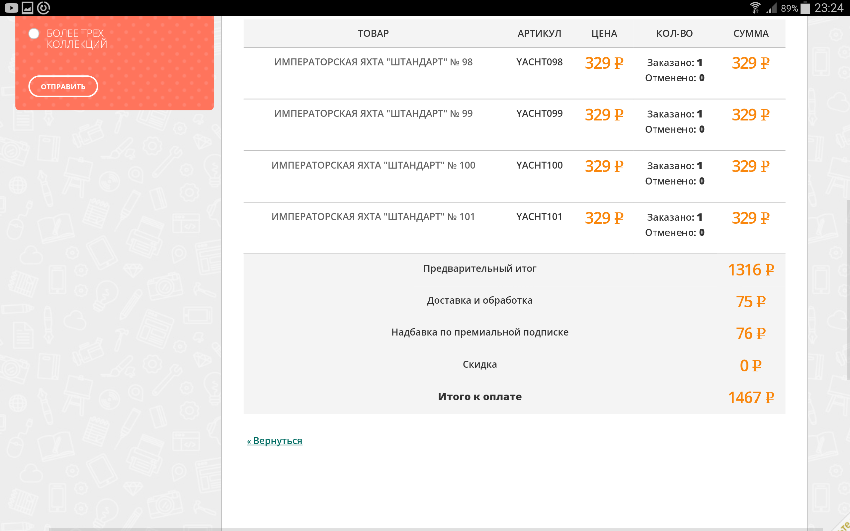The image size is (850, 531).
Task: Tap the cellular signal strength icon
Action: point(772,8)
